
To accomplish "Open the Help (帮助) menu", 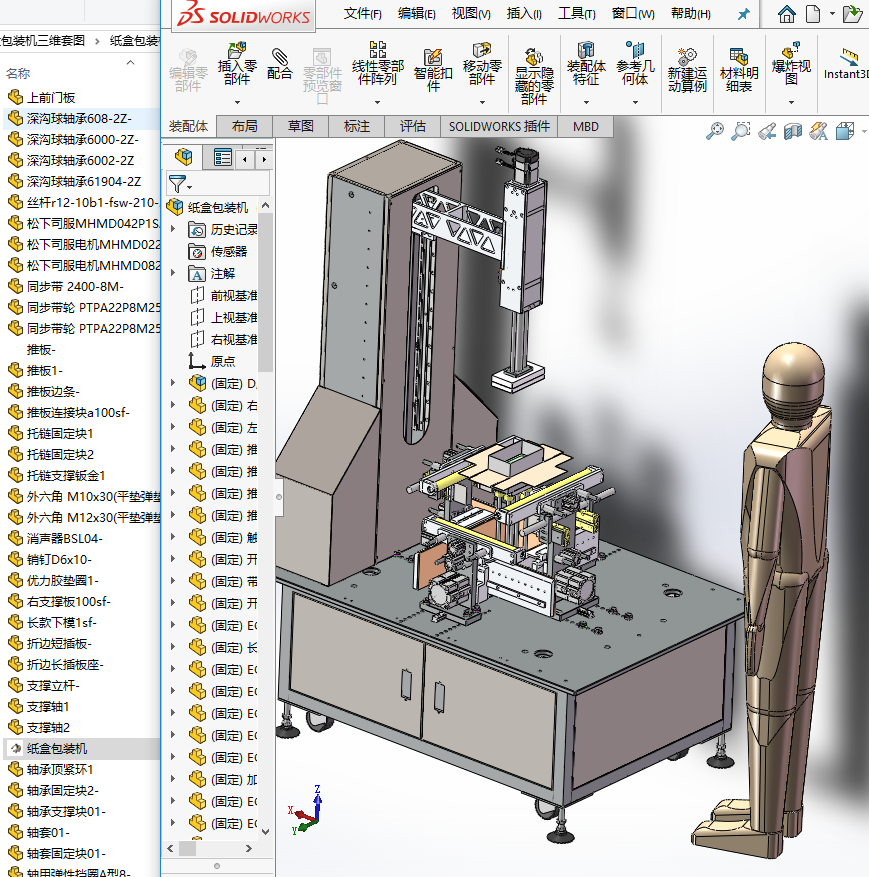I will (x=691, y=13).
